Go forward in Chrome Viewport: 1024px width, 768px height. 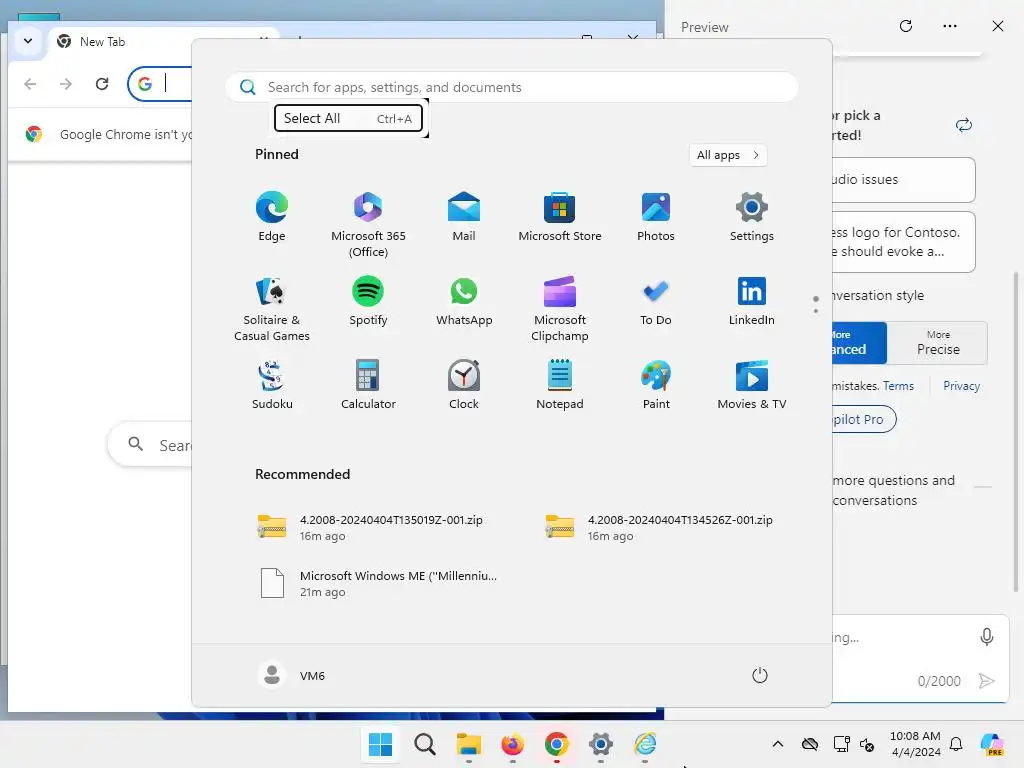point(66,84)
